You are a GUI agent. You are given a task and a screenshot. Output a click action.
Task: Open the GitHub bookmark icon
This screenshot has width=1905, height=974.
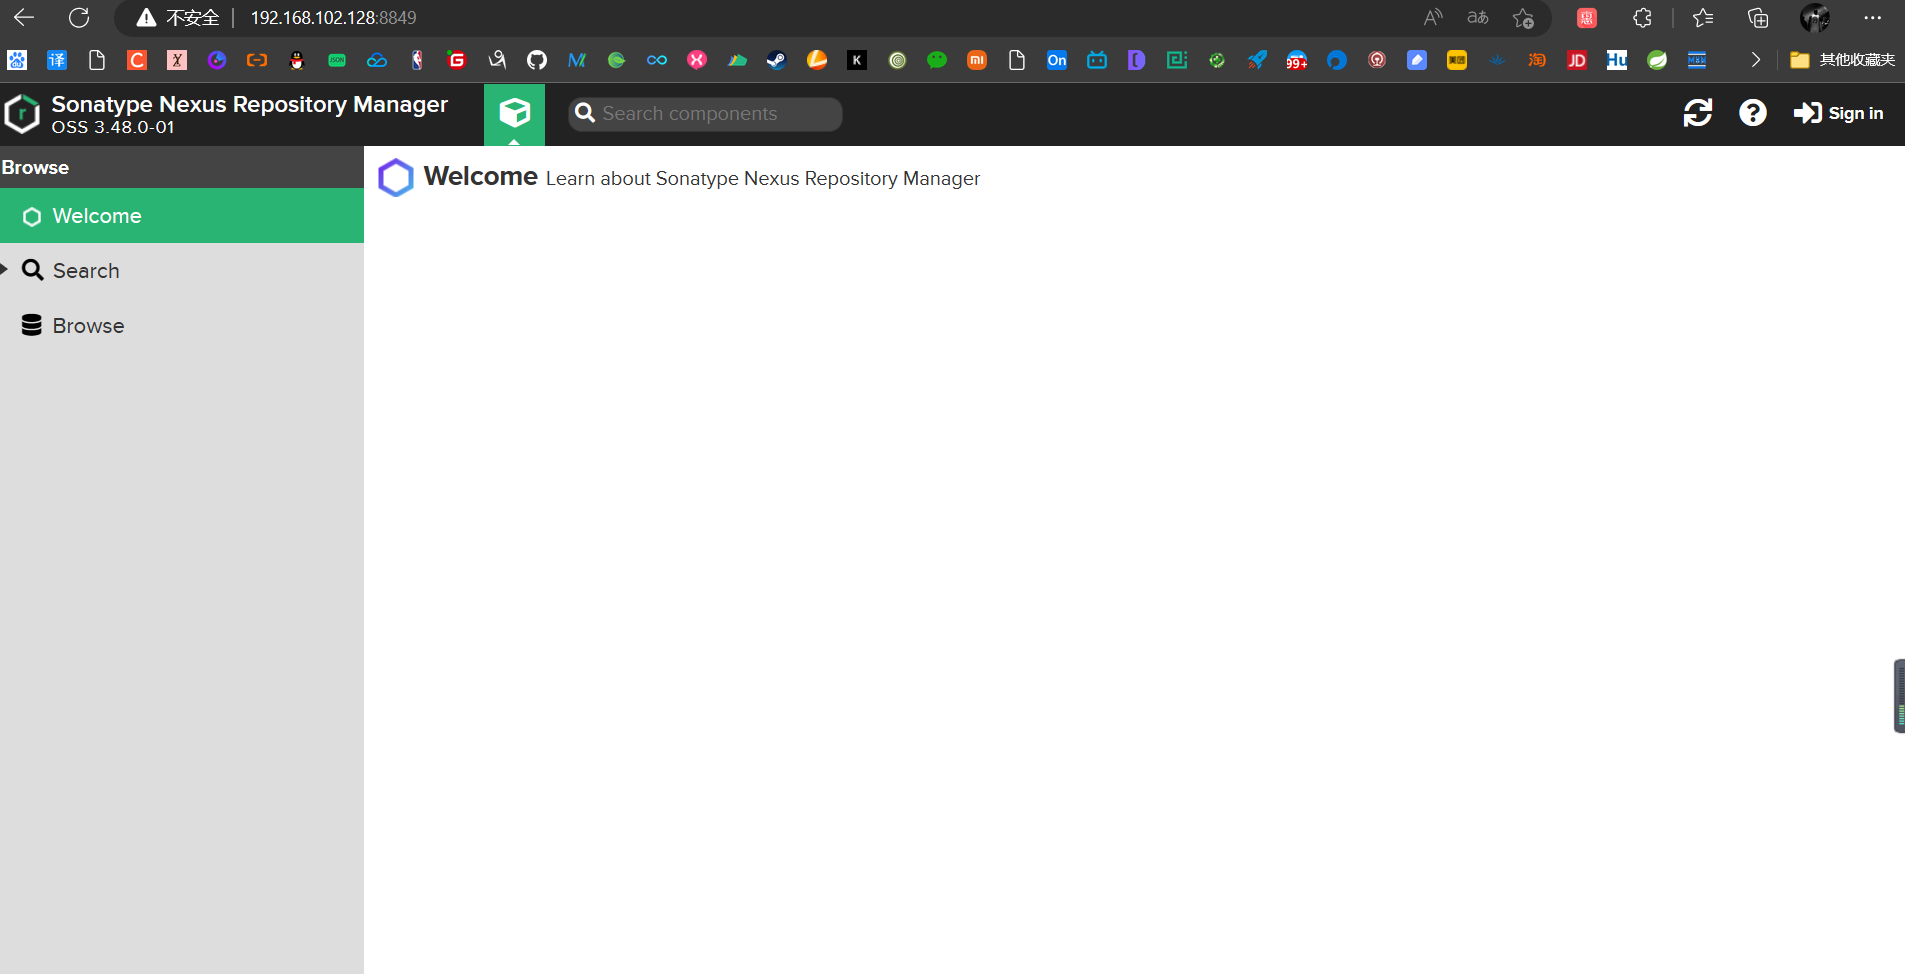pyautogui.click(x=537, y=60)
